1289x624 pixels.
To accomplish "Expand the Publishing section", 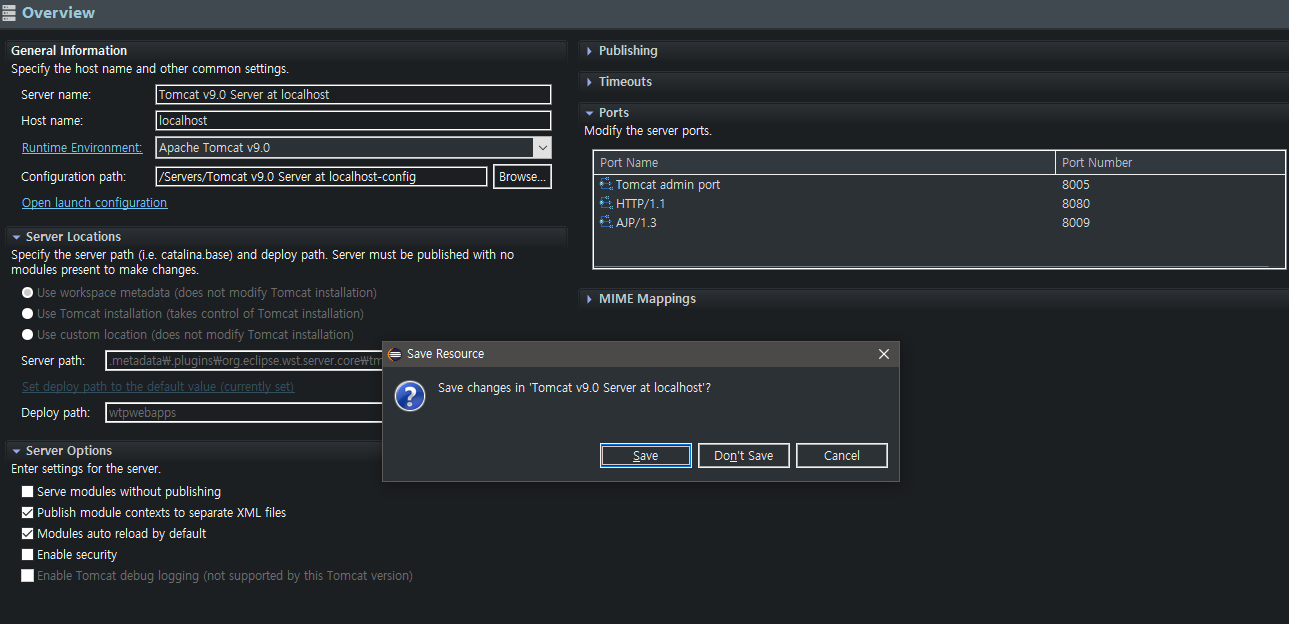I will (x=589, y=51).
